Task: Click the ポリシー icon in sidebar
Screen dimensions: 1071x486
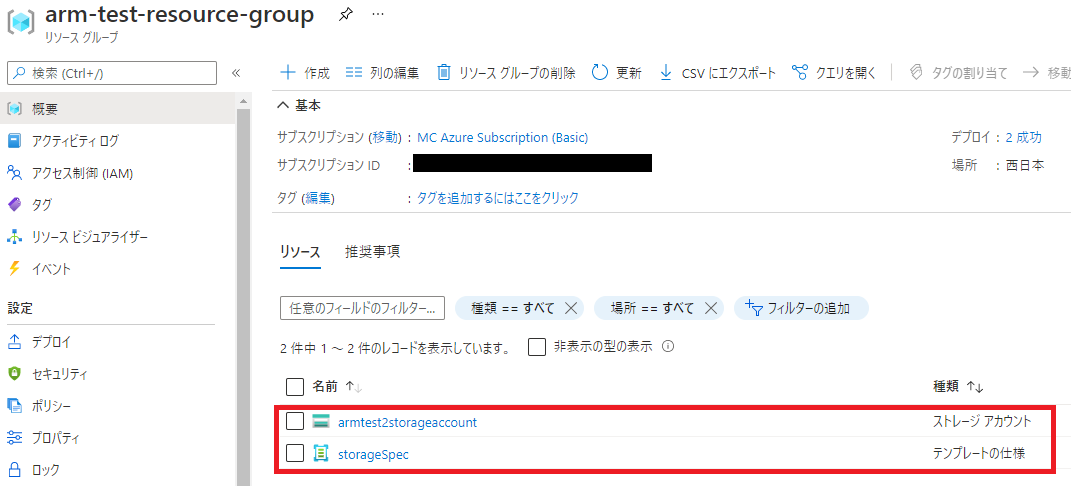Action: tap(15, 405)
